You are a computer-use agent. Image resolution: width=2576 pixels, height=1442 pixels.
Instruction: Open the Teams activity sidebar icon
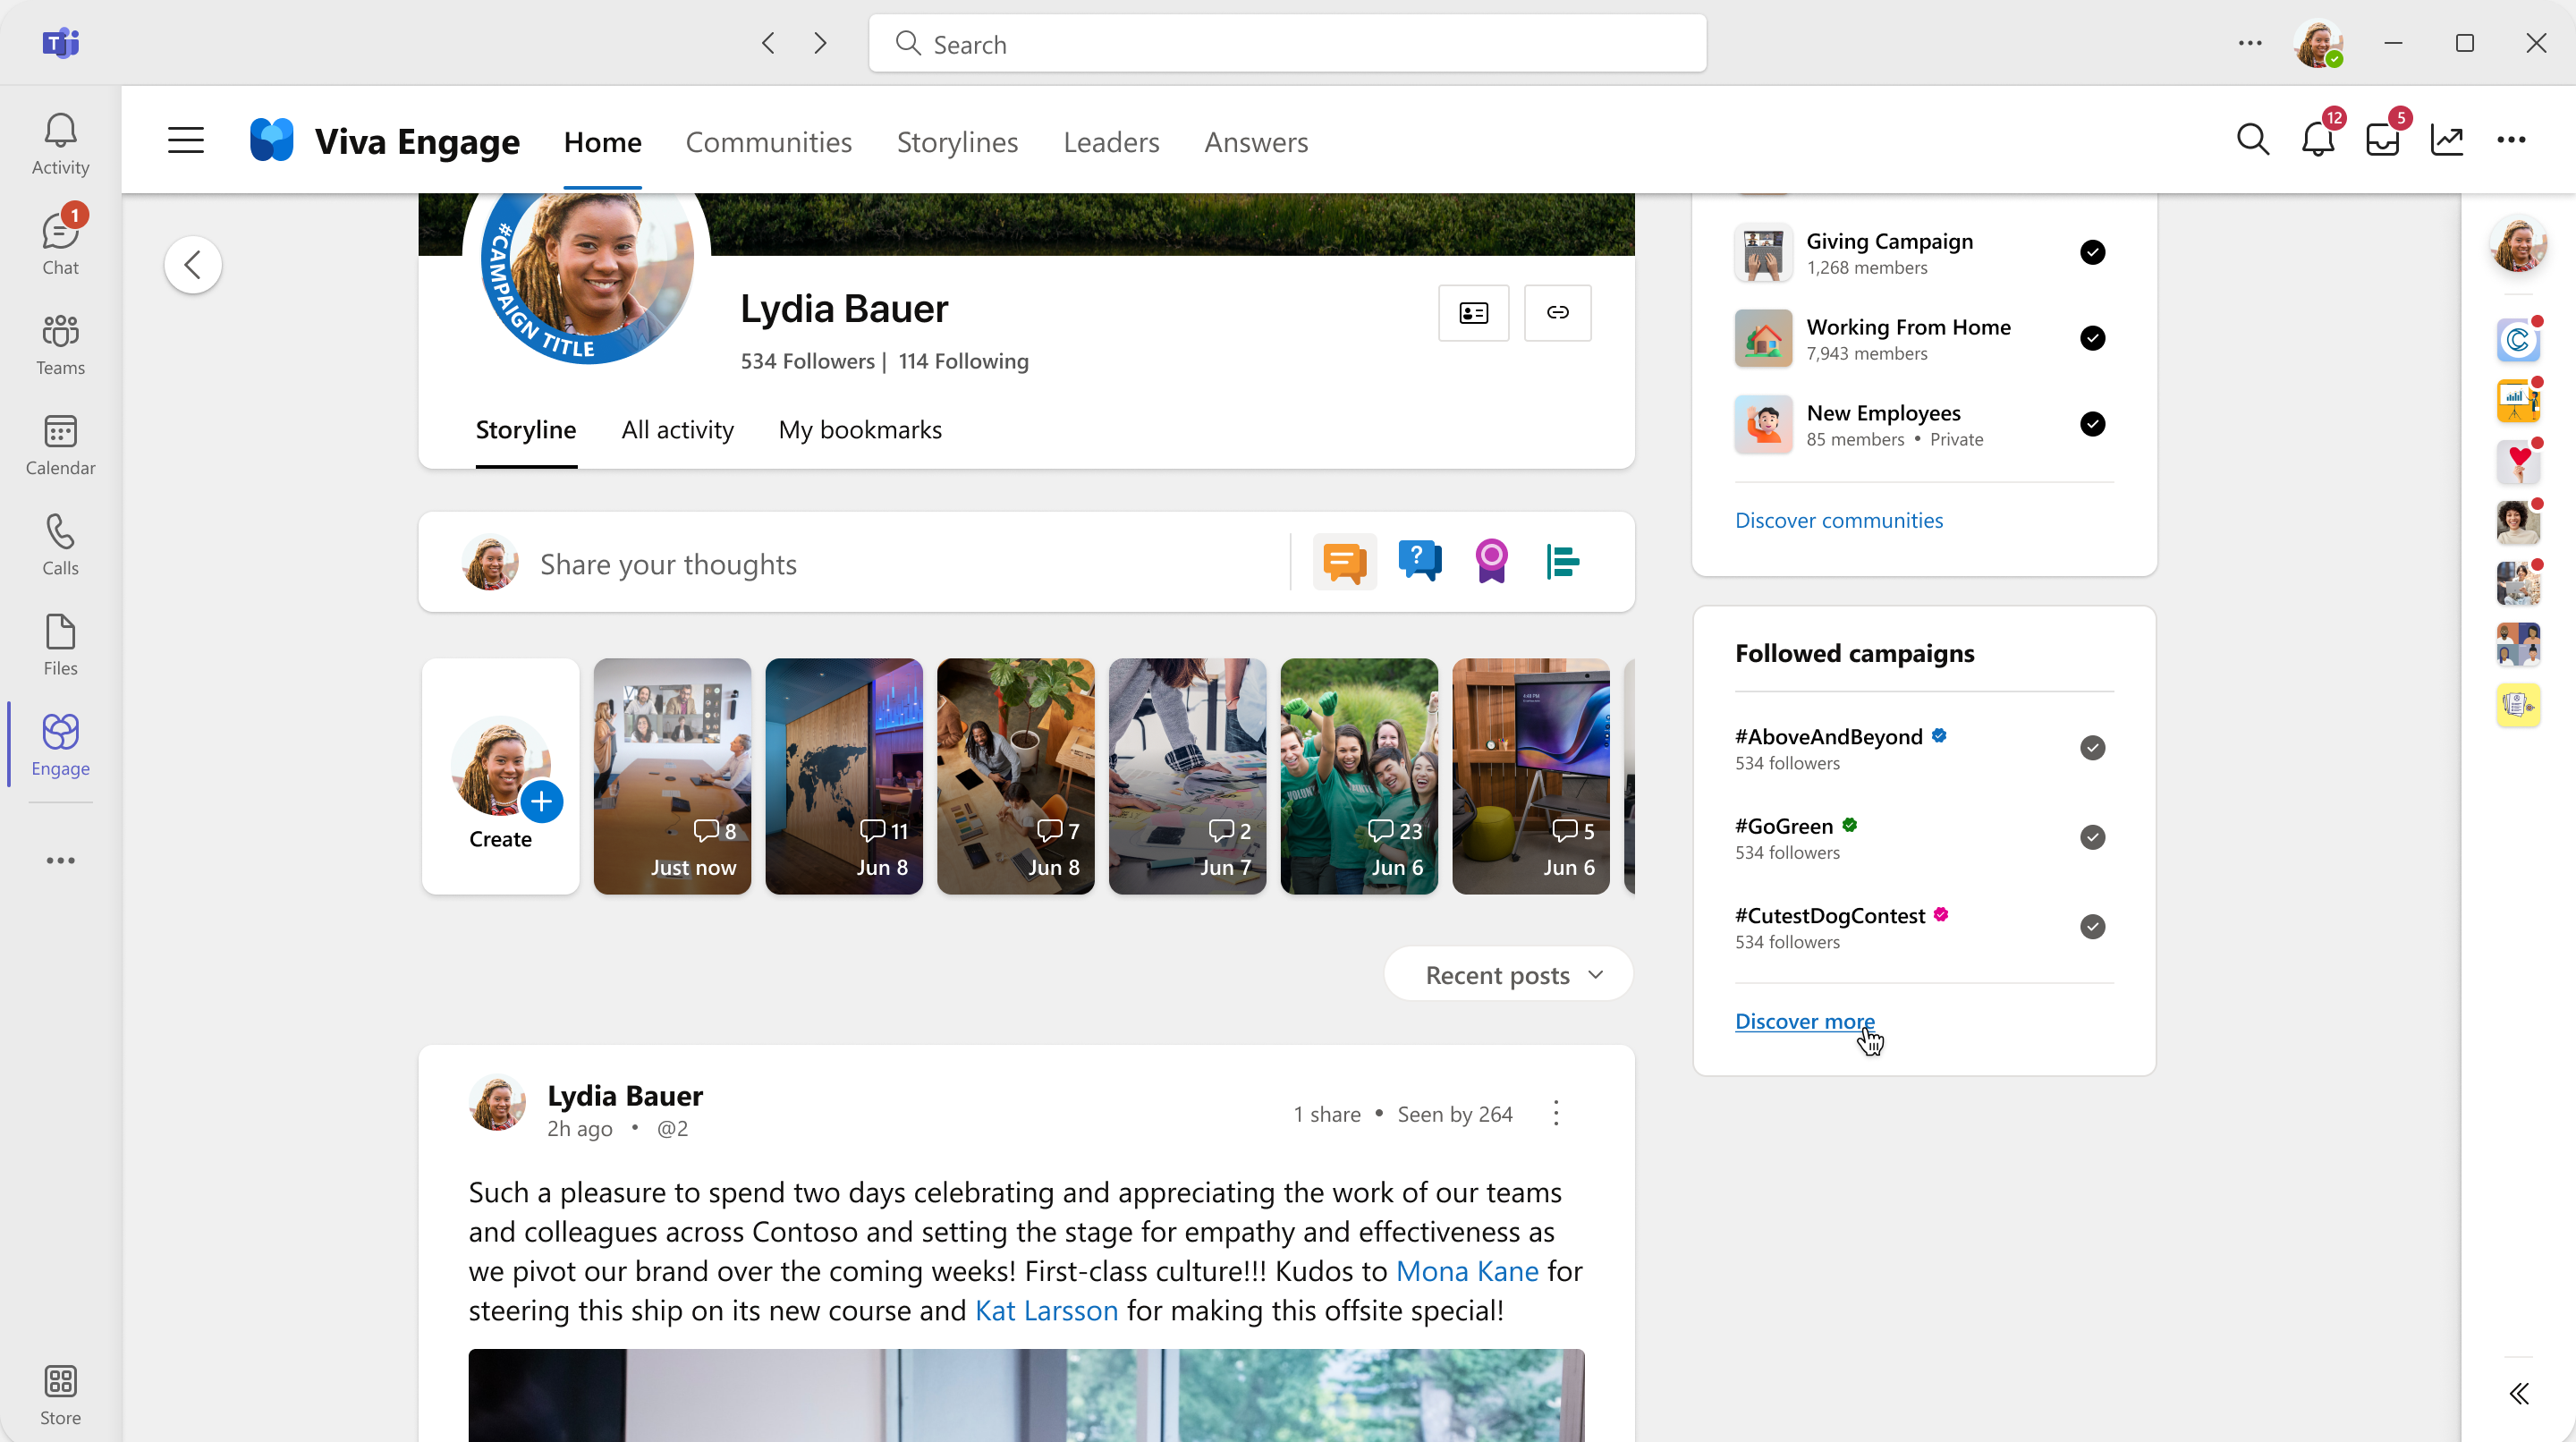(60, 141)
